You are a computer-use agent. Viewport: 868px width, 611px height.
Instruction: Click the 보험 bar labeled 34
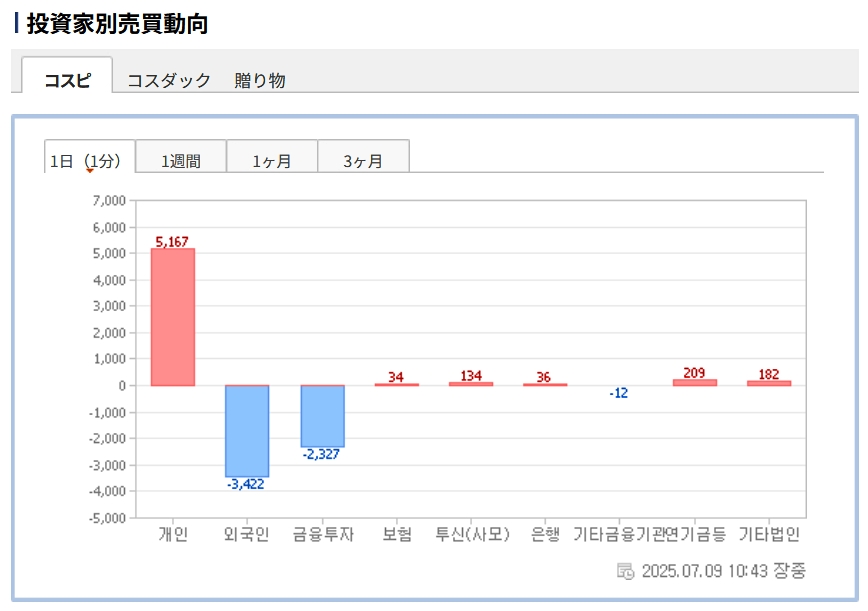point(396,383)
